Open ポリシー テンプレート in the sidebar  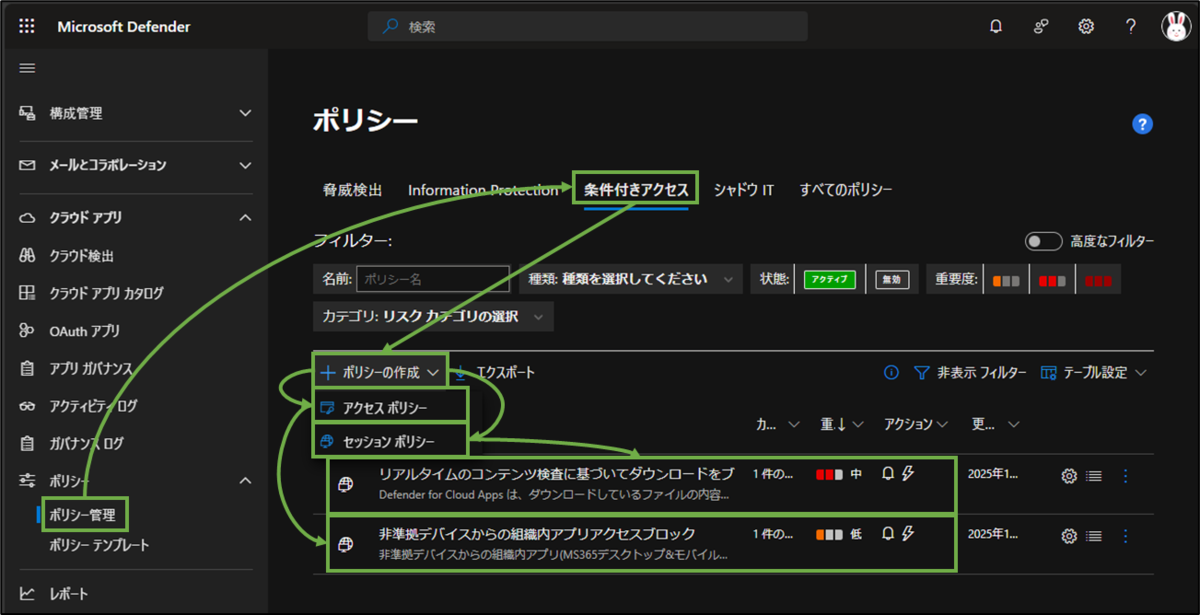coord(99,545)
